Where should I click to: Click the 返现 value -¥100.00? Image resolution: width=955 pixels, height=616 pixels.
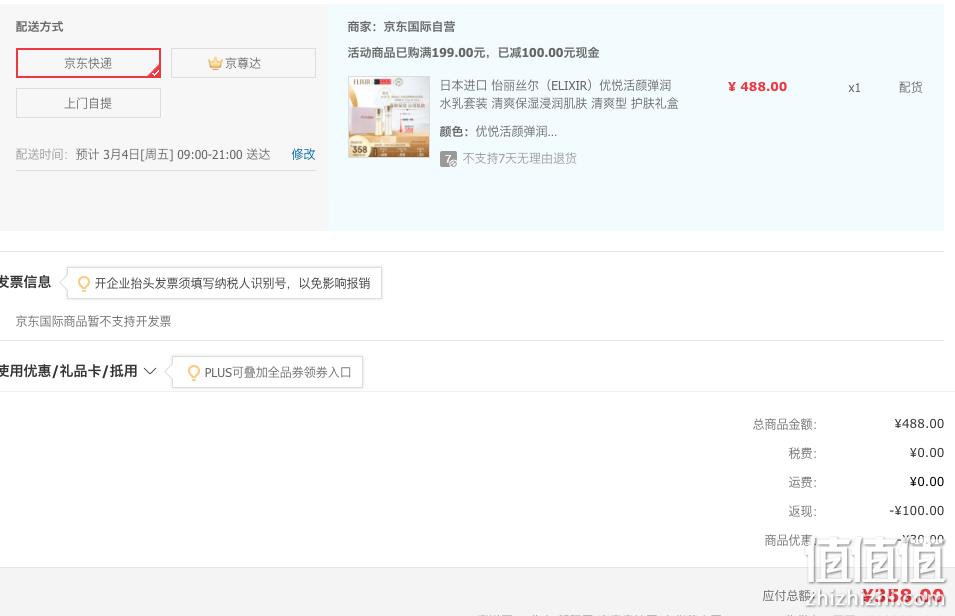pyautogui.click(x=917, y=511)
